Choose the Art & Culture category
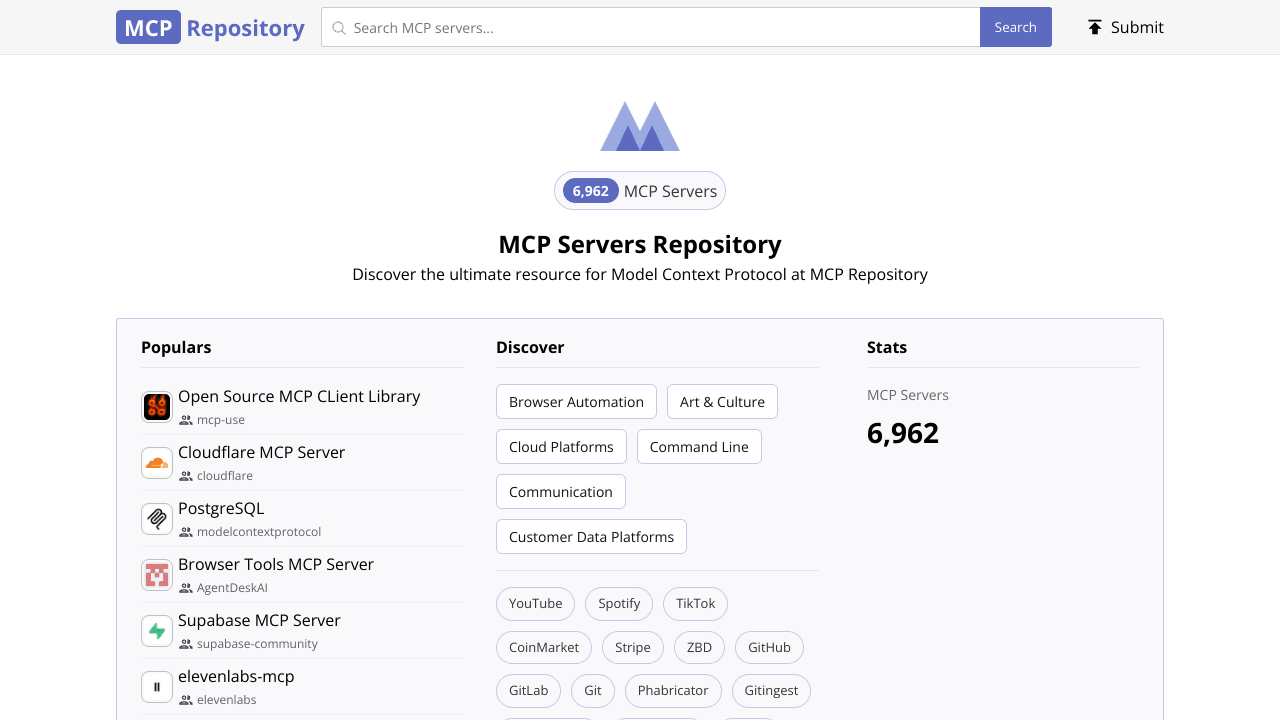 click(x=722, y=402)
